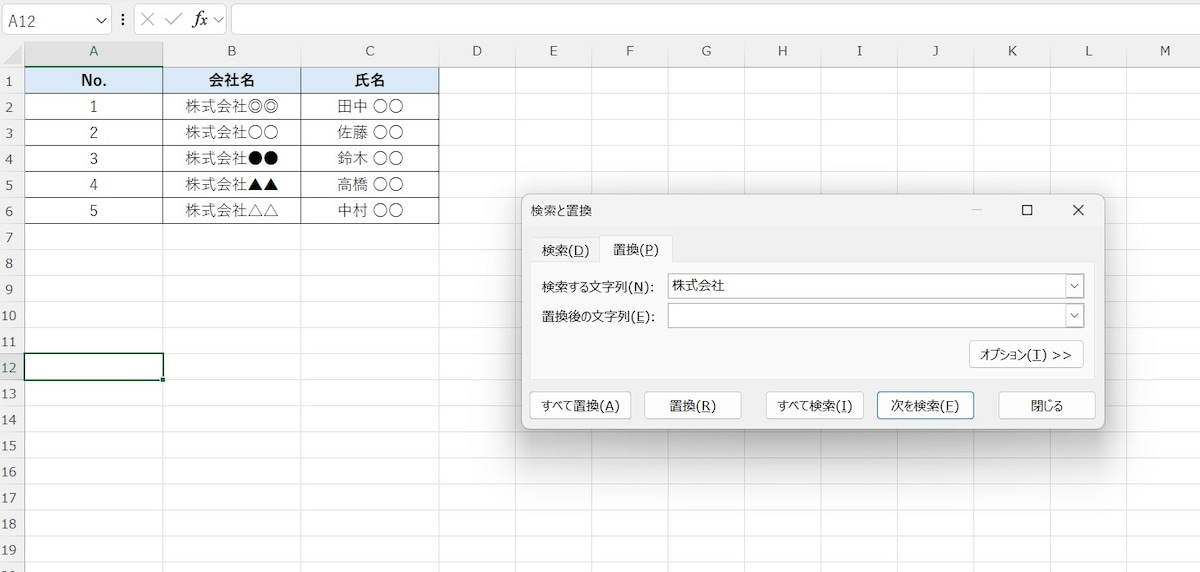This screenshot has height=572, width=1200.
Task: Select column B header
Action: [x=232, y=51]
